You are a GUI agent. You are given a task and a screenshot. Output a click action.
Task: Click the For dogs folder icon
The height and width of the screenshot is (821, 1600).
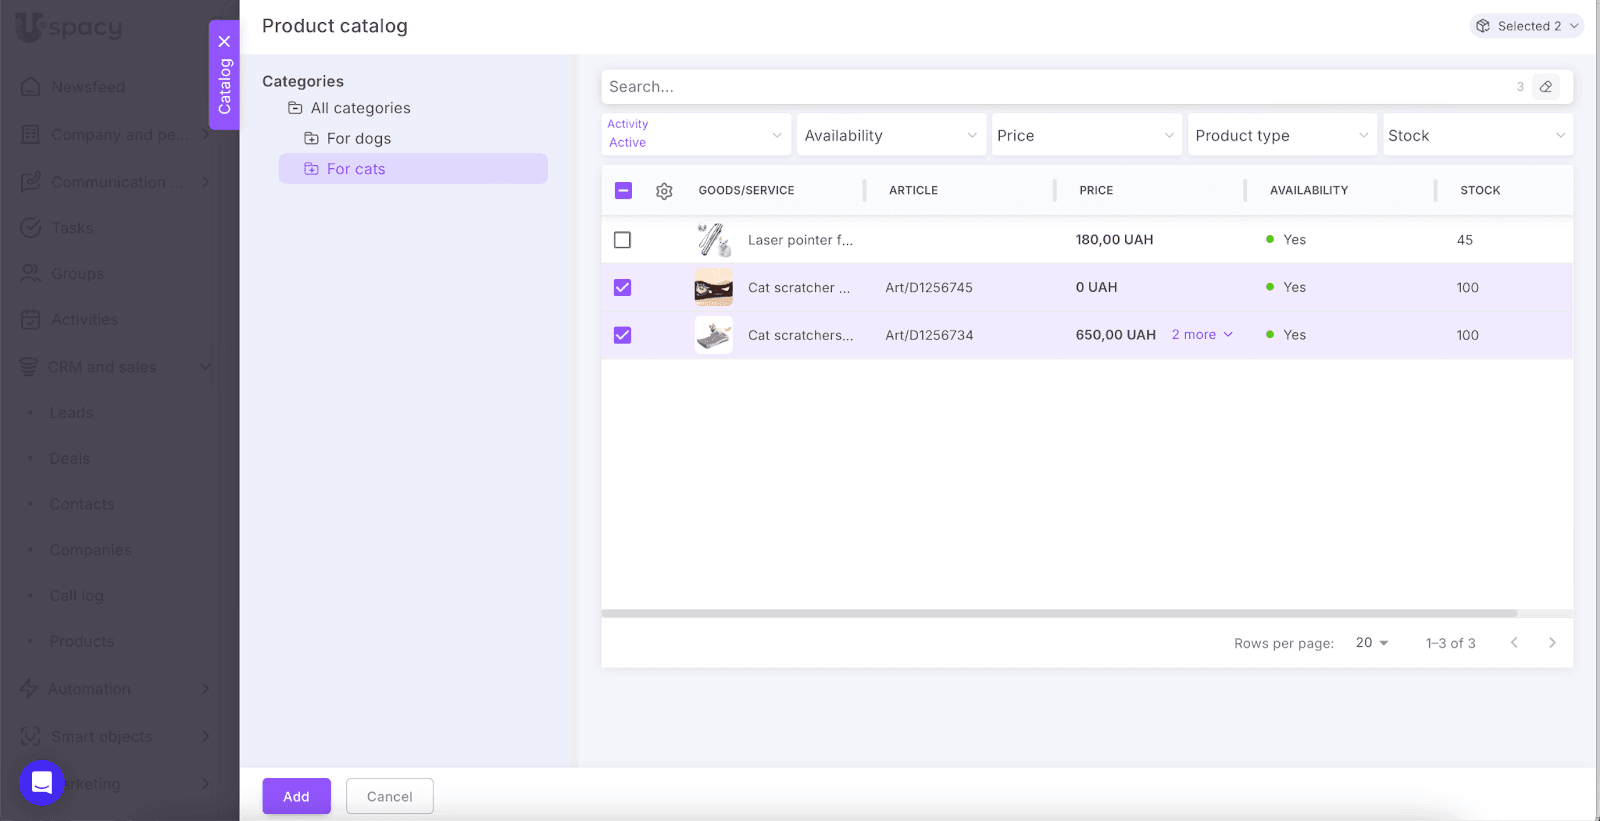tap(311, 139)
